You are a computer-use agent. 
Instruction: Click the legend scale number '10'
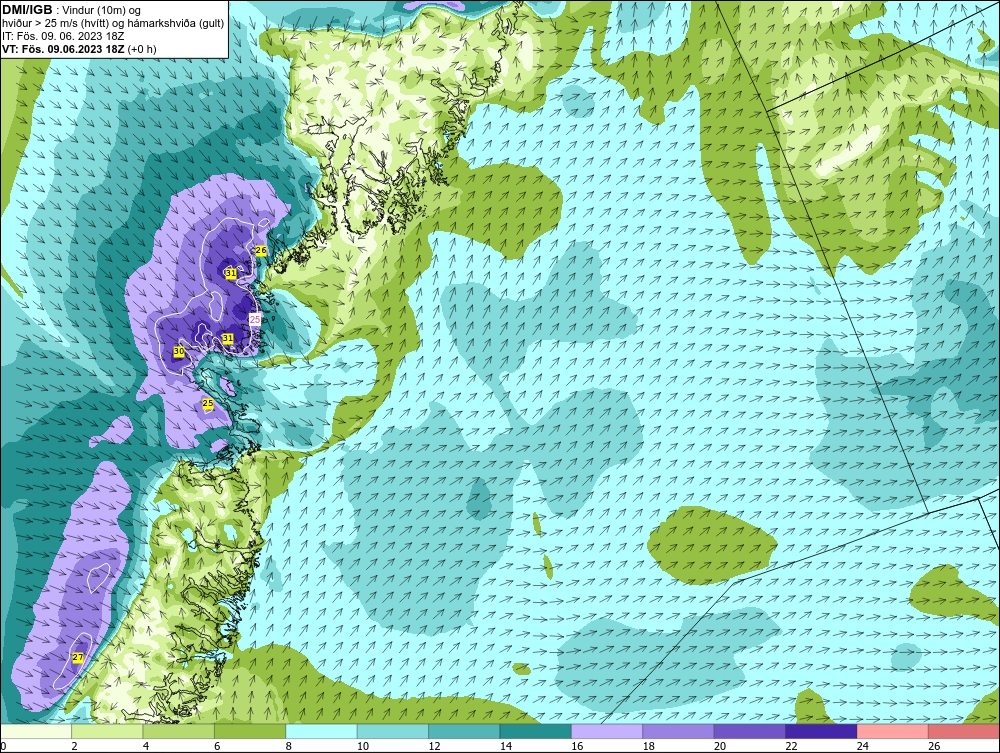(363, 746)
